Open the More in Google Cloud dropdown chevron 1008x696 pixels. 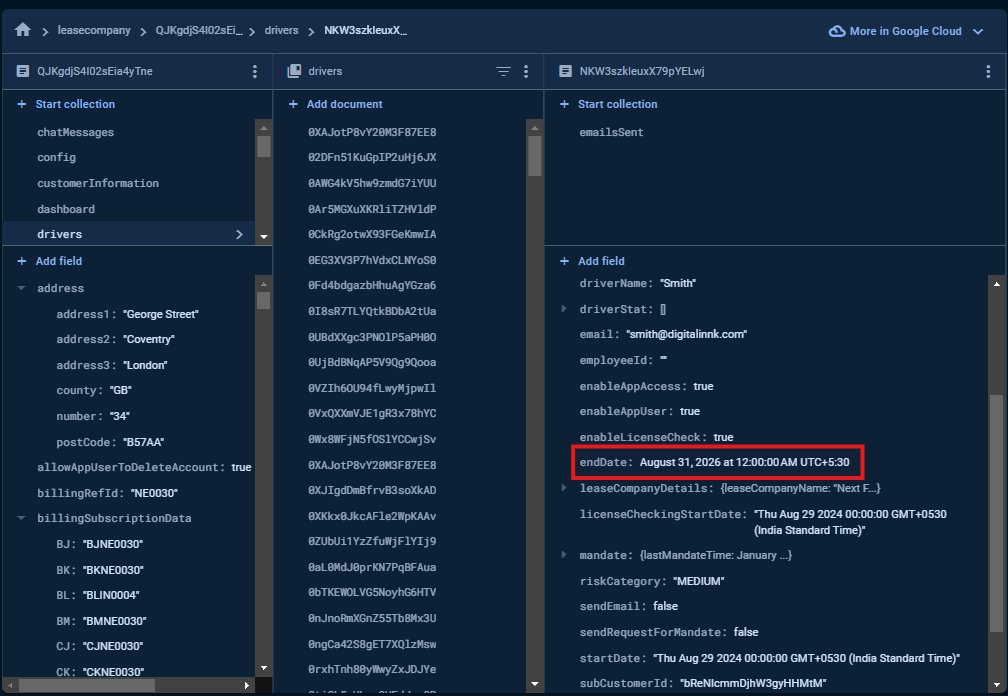click(978, 31)
